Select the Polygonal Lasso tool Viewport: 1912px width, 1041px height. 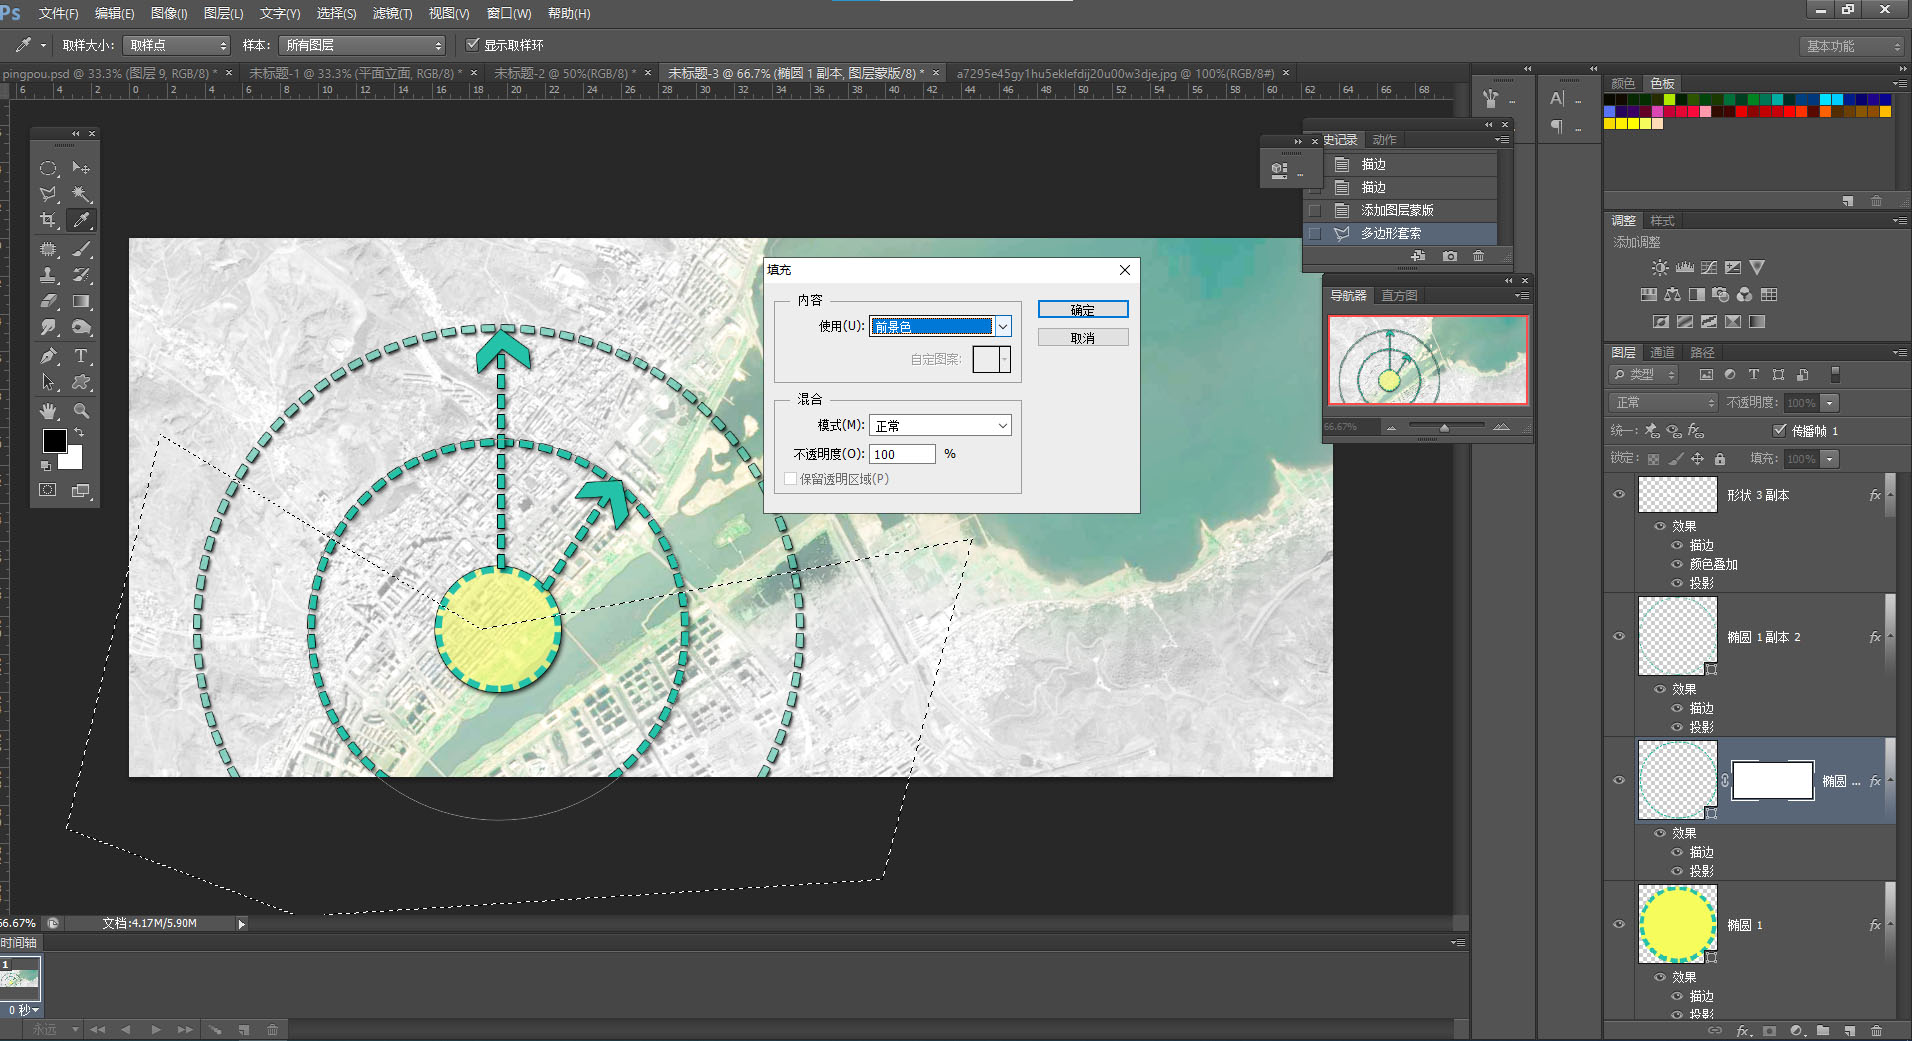pyautogui.click(x=48, y=194)
